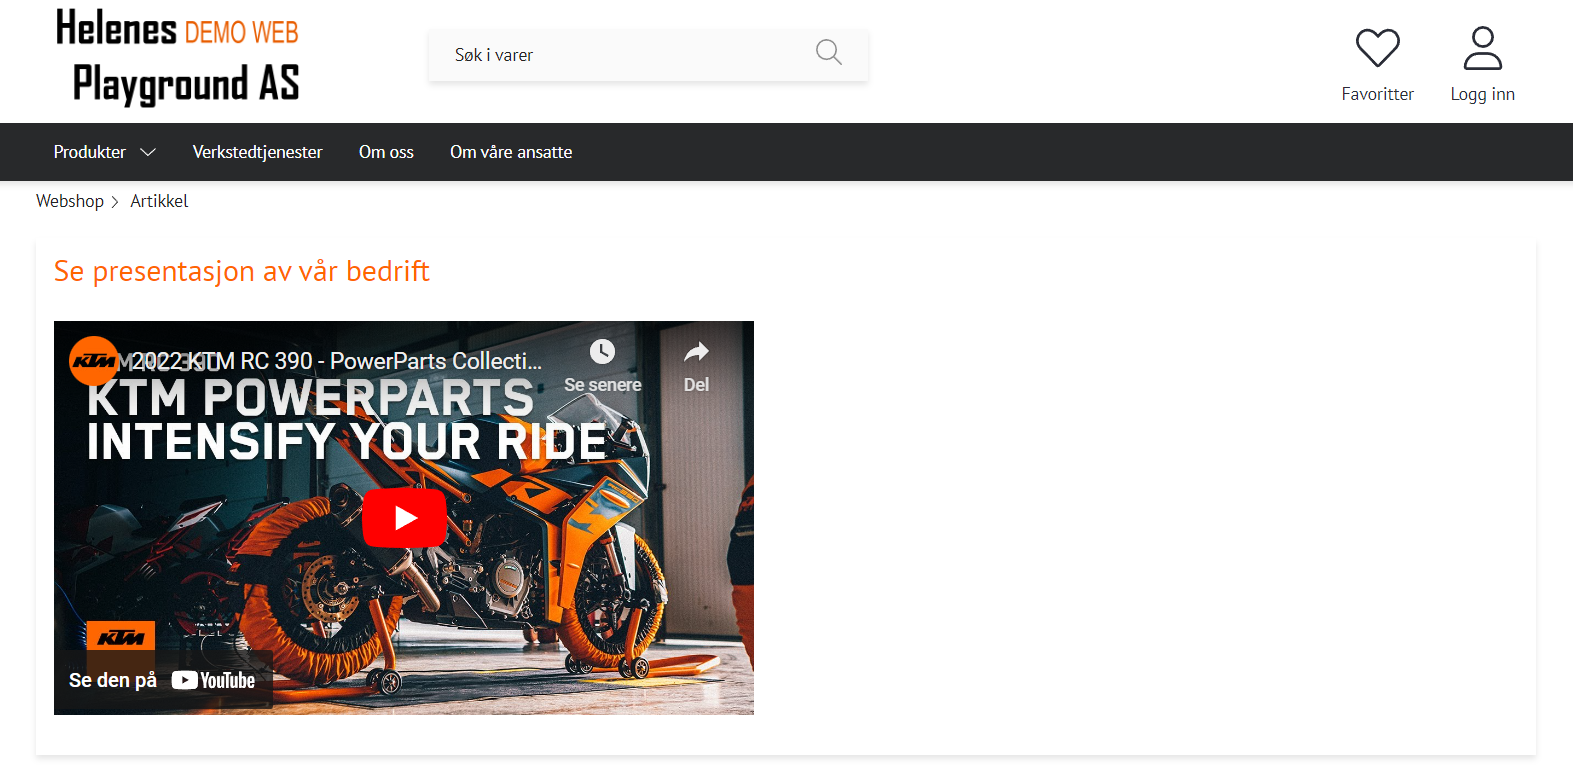Play the YouTube video

click(x=404, y=518)
